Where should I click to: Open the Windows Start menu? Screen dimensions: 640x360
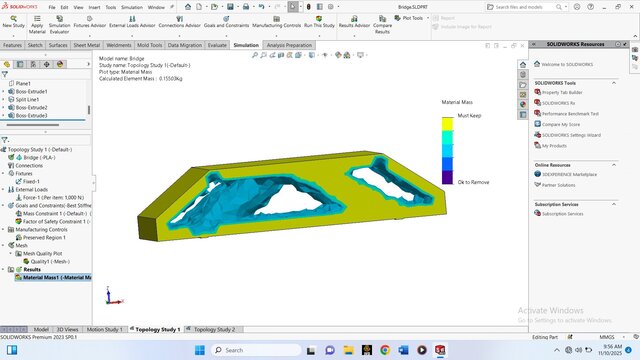[200, 350]
